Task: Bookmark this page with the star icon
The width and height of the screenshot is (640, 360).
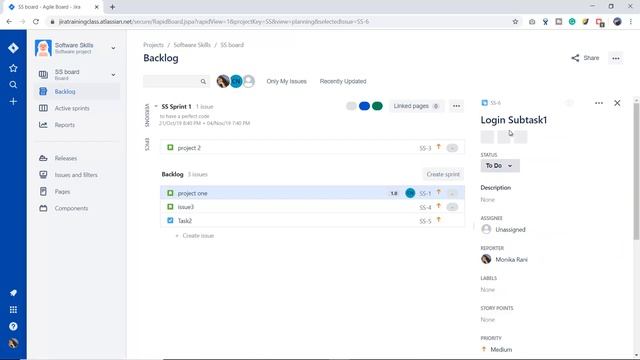Action: 515,22
